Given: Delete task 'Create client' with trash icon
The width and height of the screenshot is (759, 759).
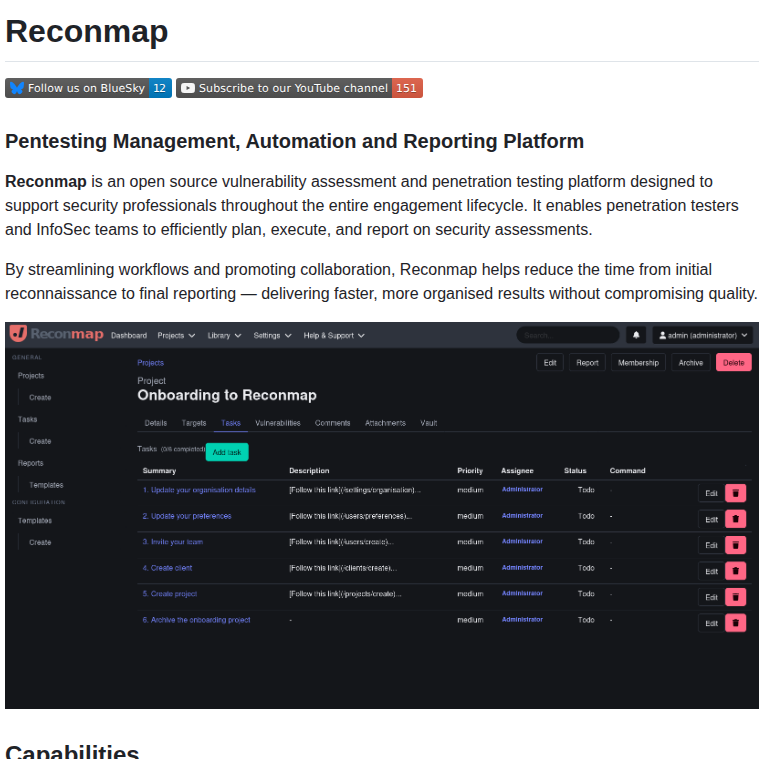Looking at the screenshot, I should (x=735, y=571).
